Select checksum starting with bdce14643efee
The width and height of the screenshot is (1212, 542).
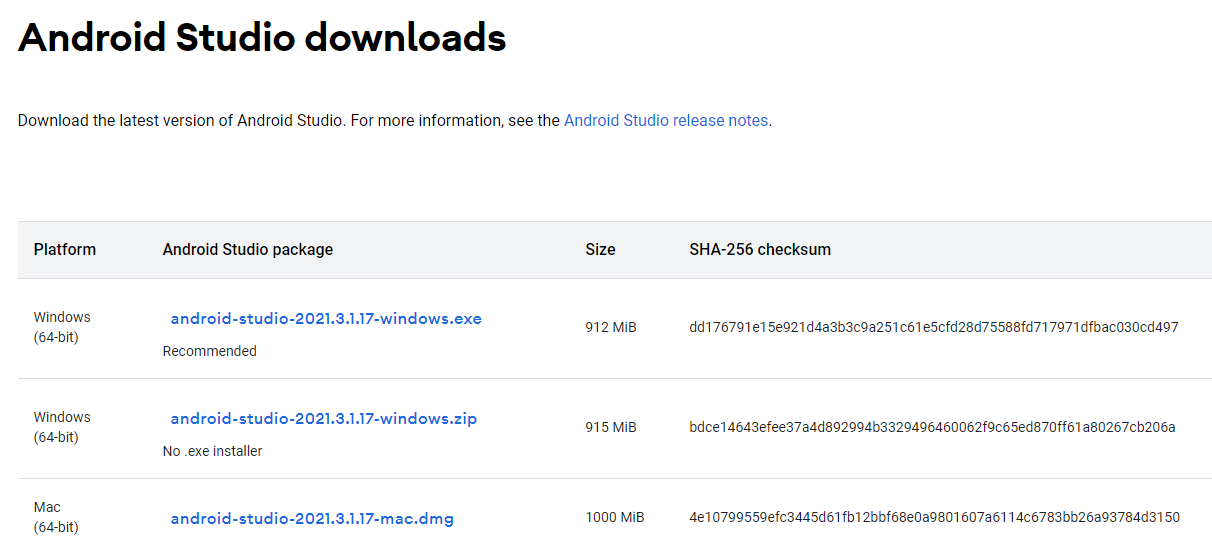(932, 427)
